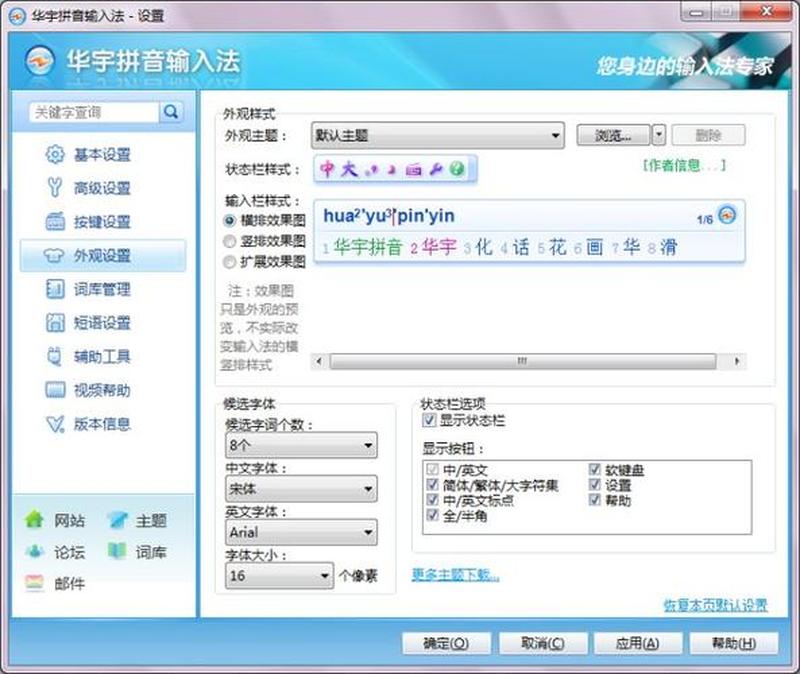Toggle the 设置 button checkbox
The height and width of the screenshot is (674, 800).
[x=594, y=484]
